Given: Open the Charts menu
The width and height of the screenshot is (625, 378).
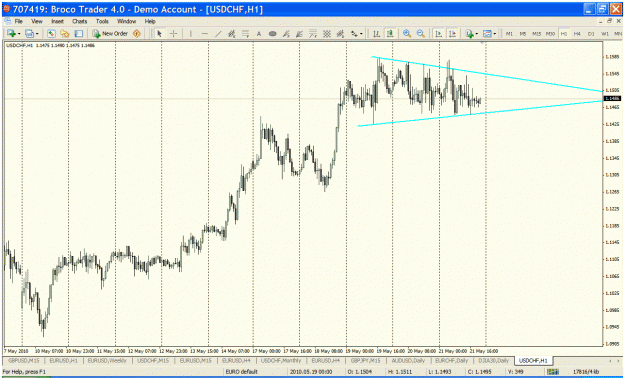Looking at the screenshot, I should [80, 21].
